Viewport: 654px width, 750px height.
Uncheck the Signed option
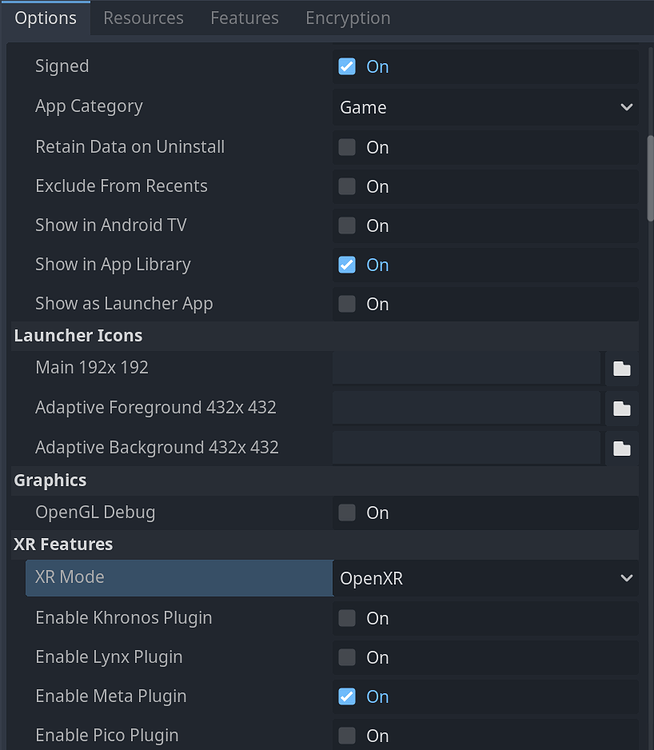pyautogui.click(x=347, y=66)
